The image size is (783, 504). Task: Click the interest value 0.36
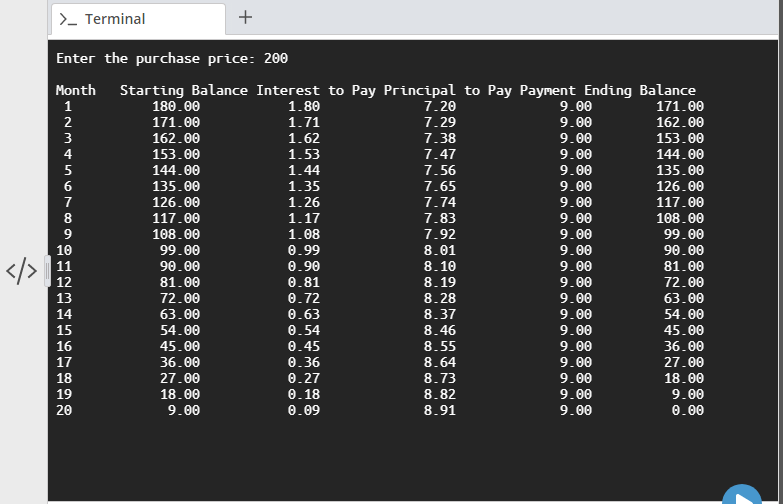[304, 362]
